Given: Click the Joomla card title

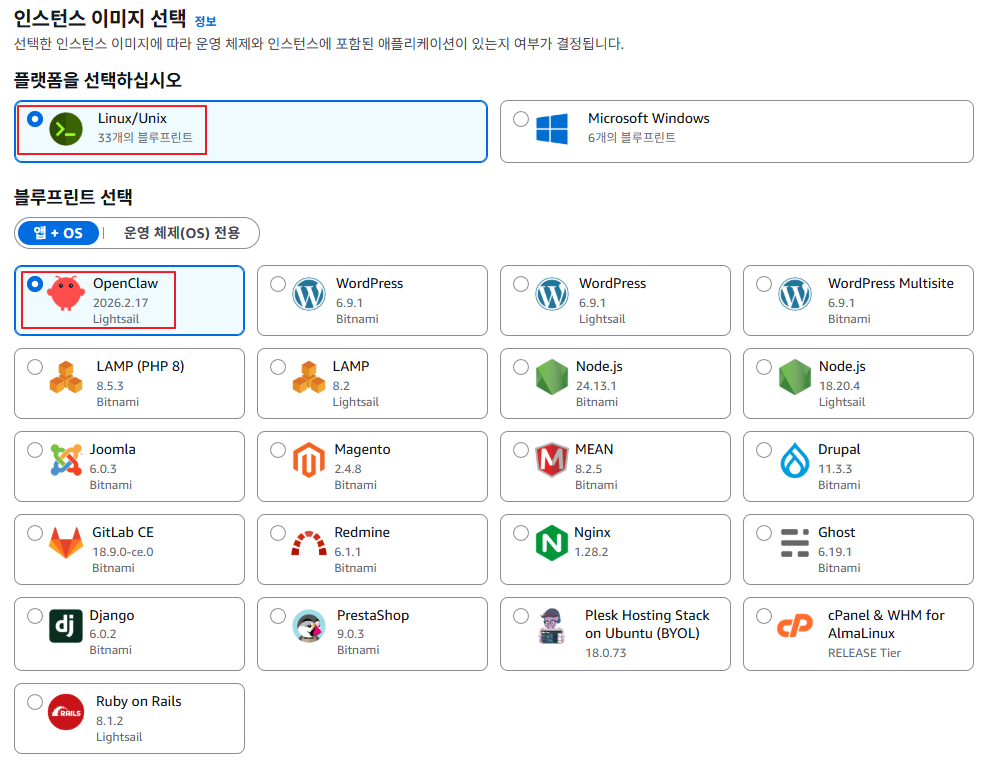Looking at the screenshot, I should 112,450.
